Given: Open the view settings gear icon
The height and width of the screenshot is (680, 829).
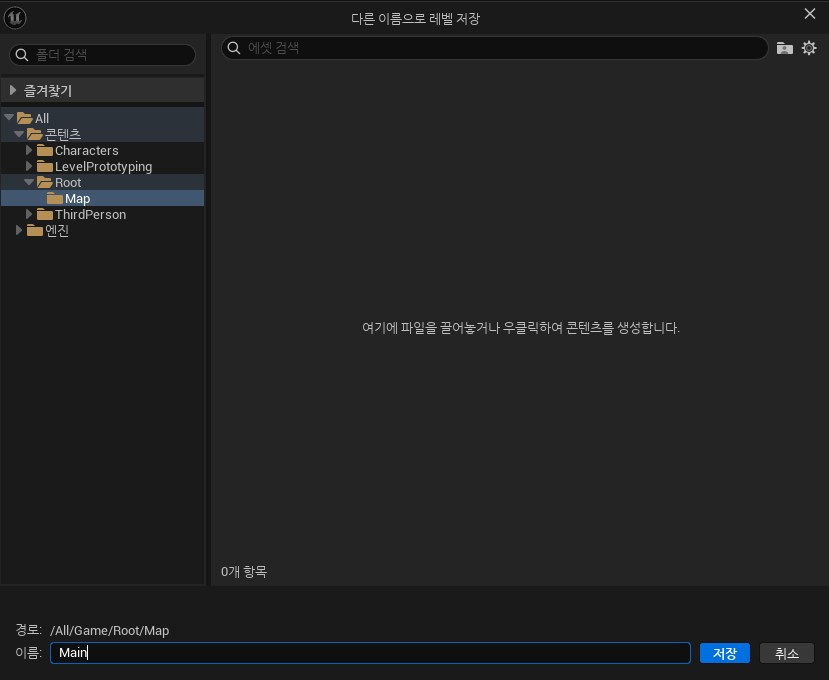Looking at the screenshot, I should pyautogui.click(x=809, y=48).
